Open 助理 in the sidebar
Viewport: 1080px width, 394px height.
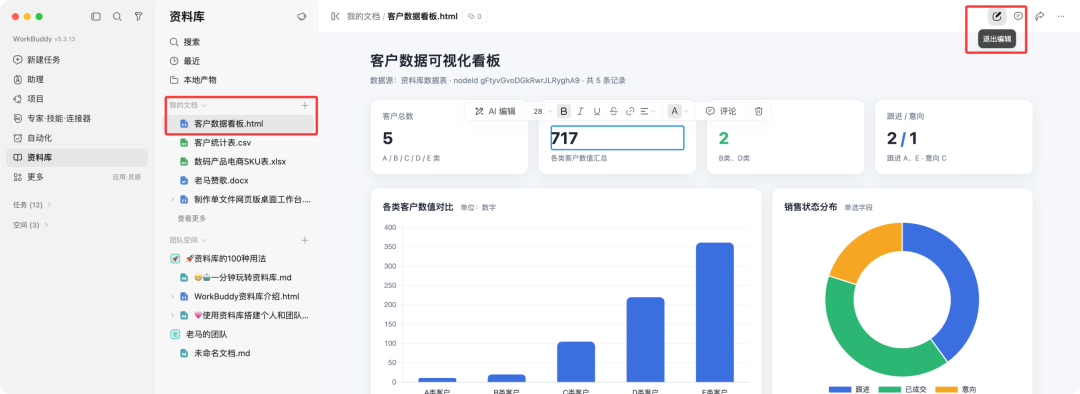click(x=76, y=79)
